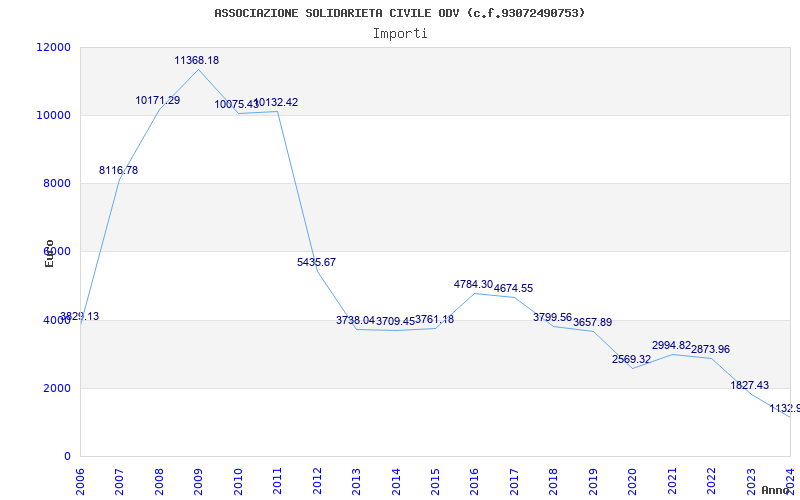Click the 2020 x-axis year label
The width and height of the screenshot is (800, 500).
pyautogui.click(x=633, y=480)
